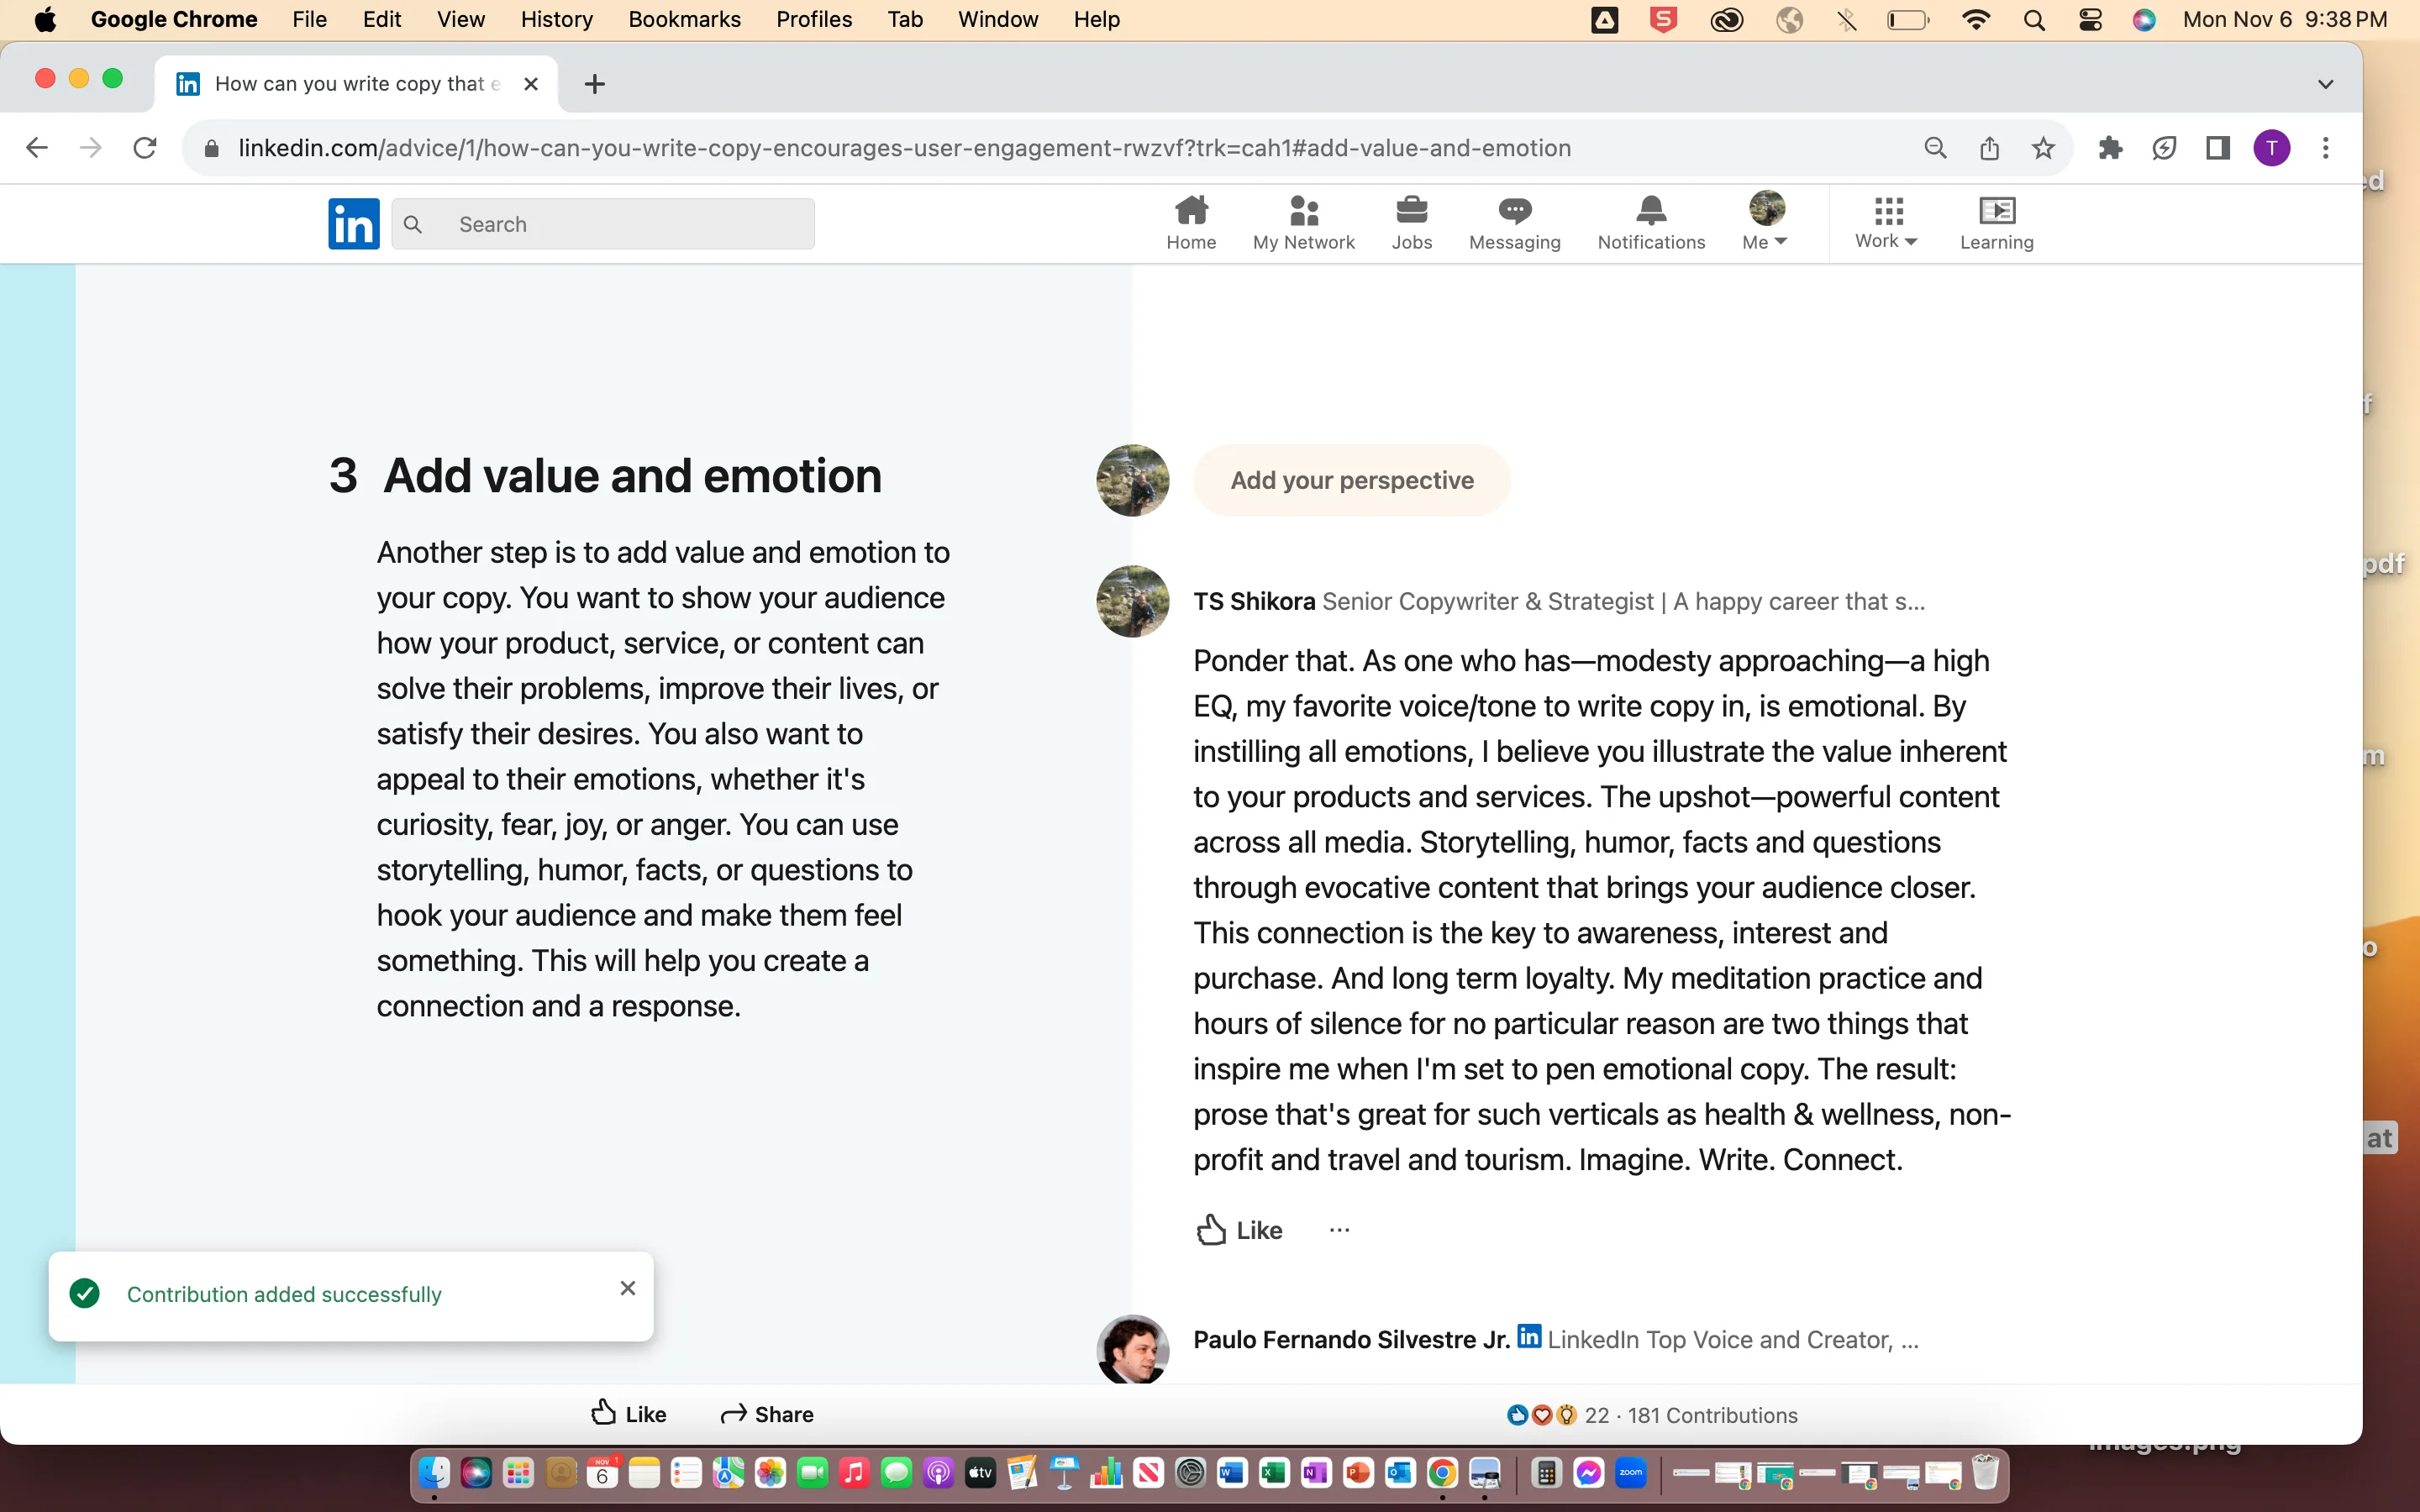The height and width of the screenshot is (1512, 2420).
Task: Toggle the Chrome side panel icon
Action: coord(2218,148)
